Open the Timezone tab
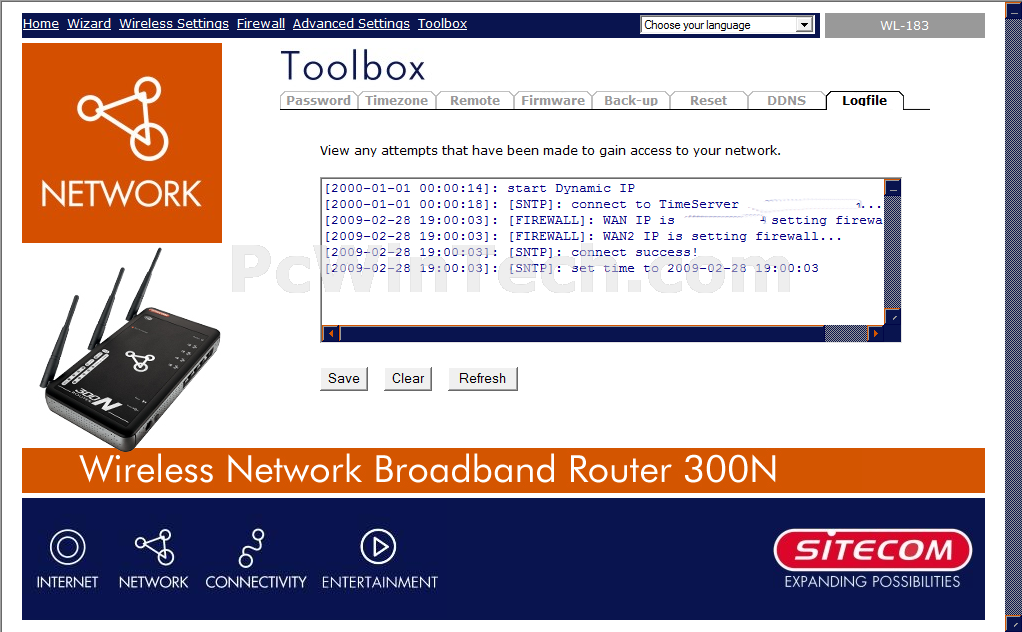This screenshot has height=632, width=1022. click(x=396, y=100)
